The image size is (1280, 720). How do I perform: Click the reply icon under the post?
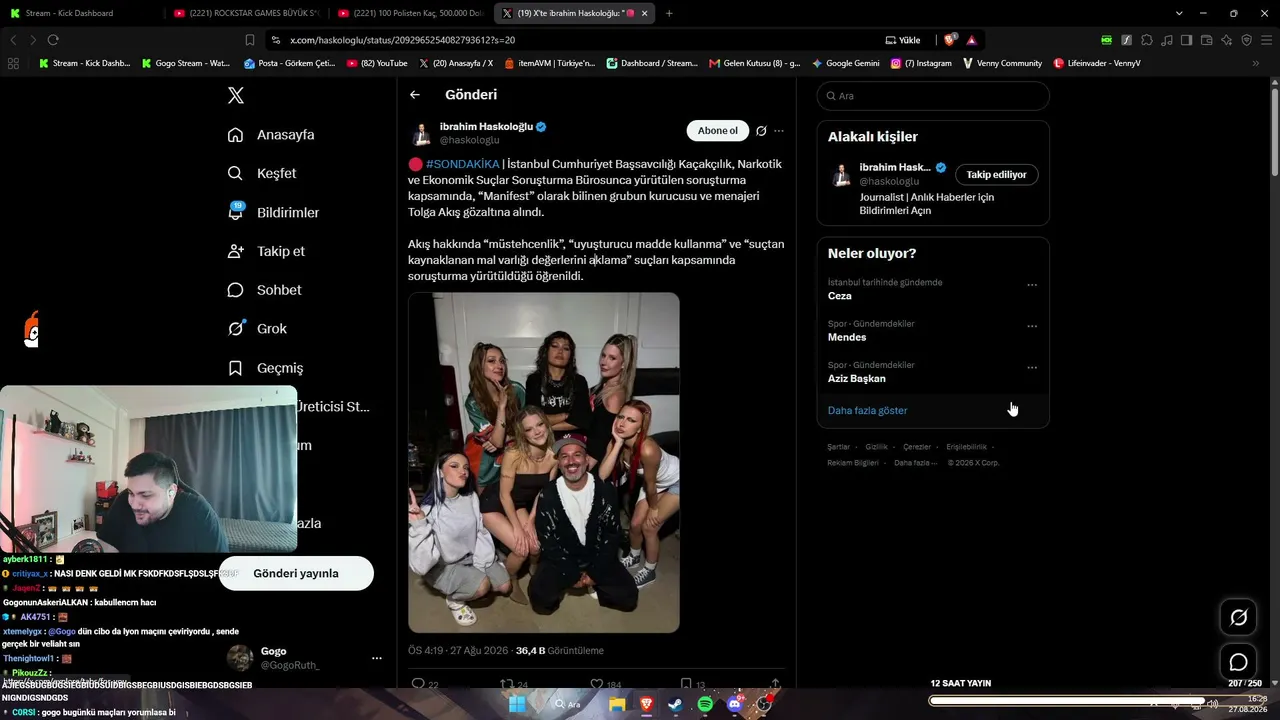point(418,685)
